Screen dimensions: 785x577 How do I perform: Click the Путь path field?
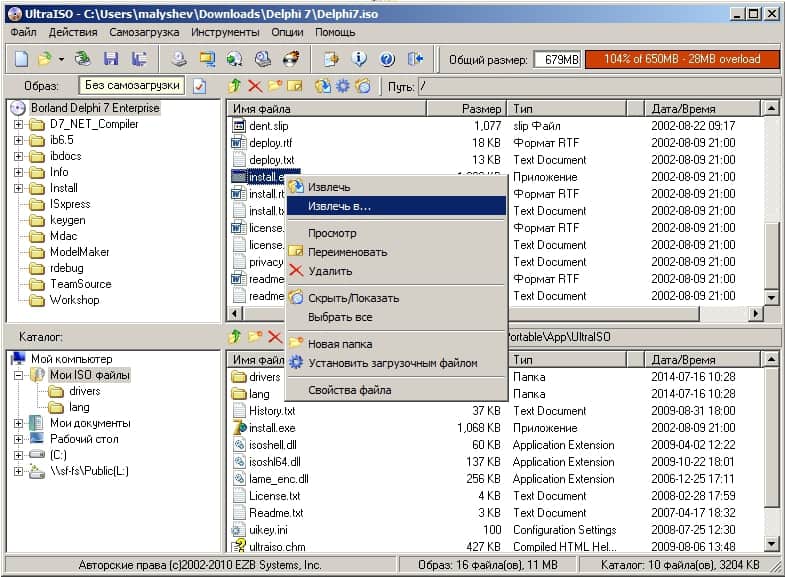(599, 86)
